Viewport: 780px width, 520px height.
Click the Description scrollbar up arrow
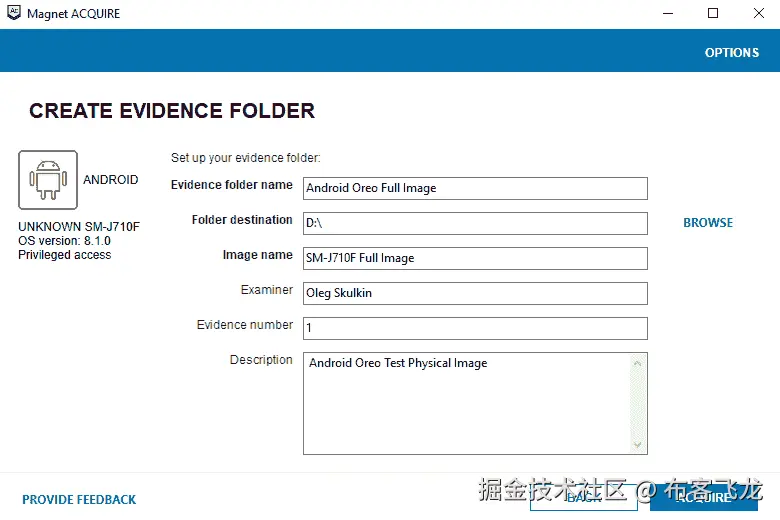[x=638, y=364]
